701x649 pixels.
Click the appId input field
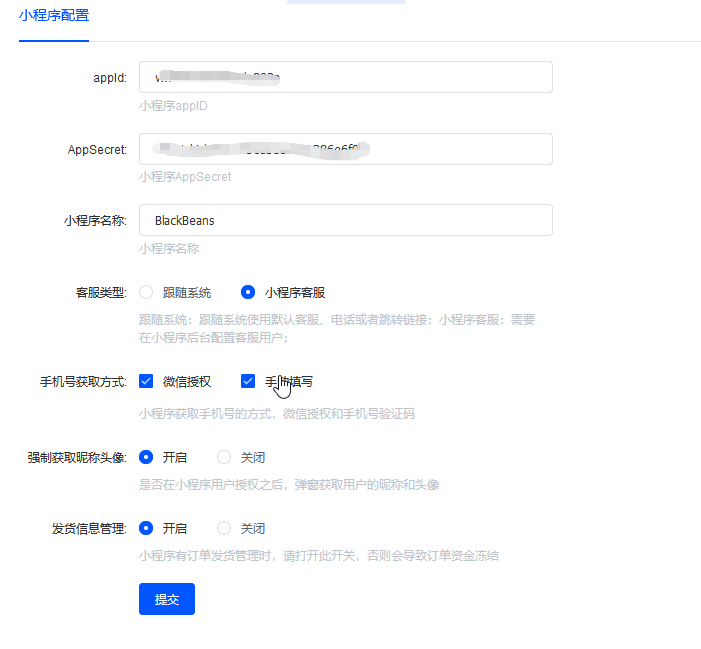(x=345, y=77)
